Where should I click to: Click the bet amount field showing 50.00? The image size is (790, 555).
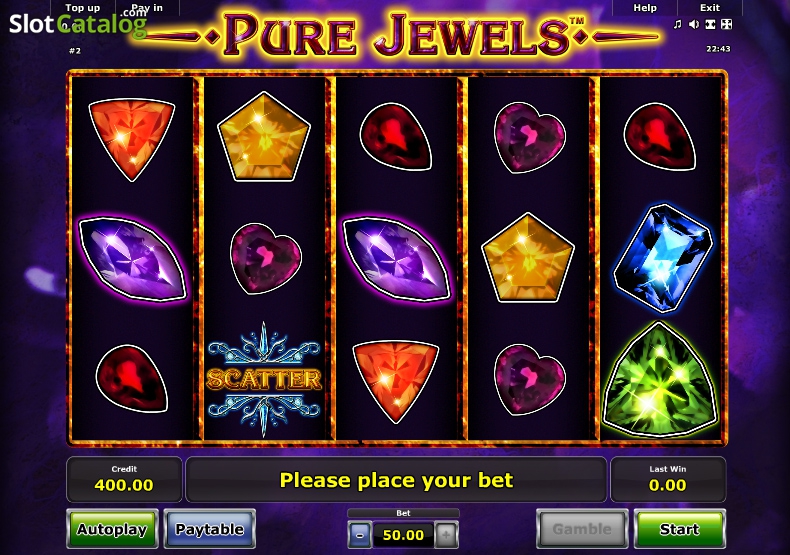pyautogui.click(x=403, y=535)
